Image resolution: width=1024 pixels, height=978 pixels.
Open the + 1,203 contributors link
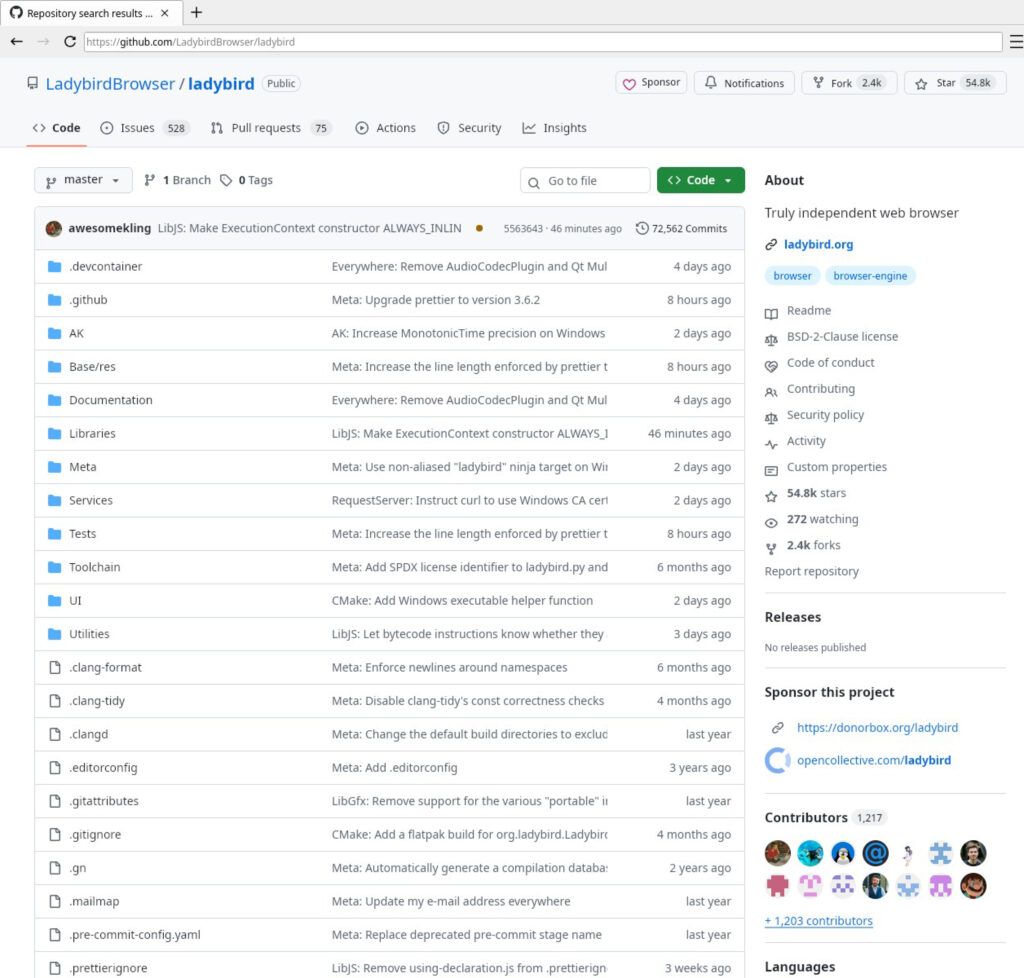[x=818, y=921]
